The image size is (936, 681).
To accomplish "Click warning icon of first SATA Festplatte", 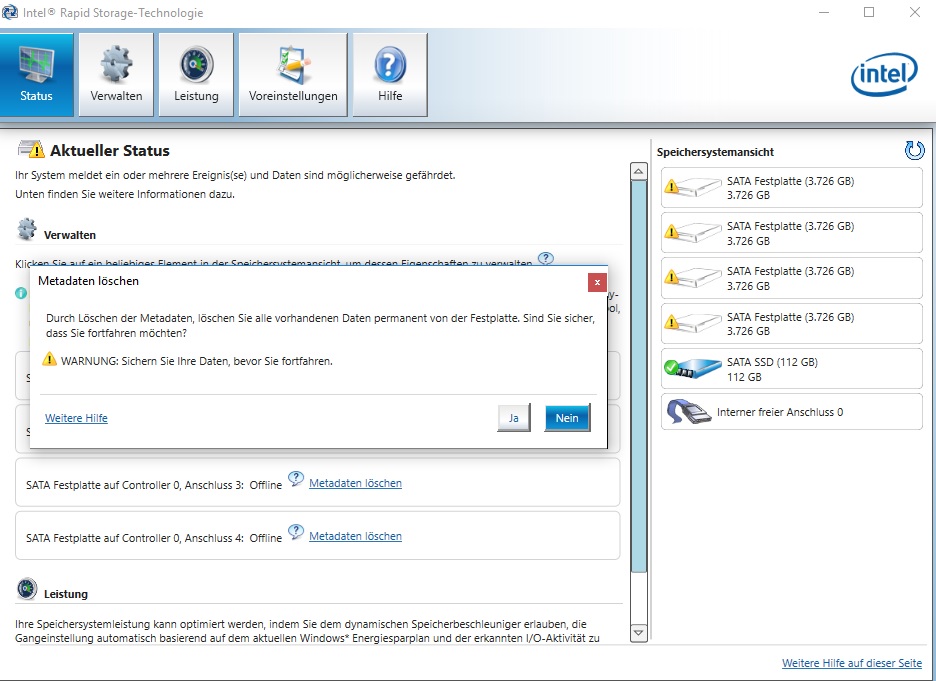I will click(672, 187).
